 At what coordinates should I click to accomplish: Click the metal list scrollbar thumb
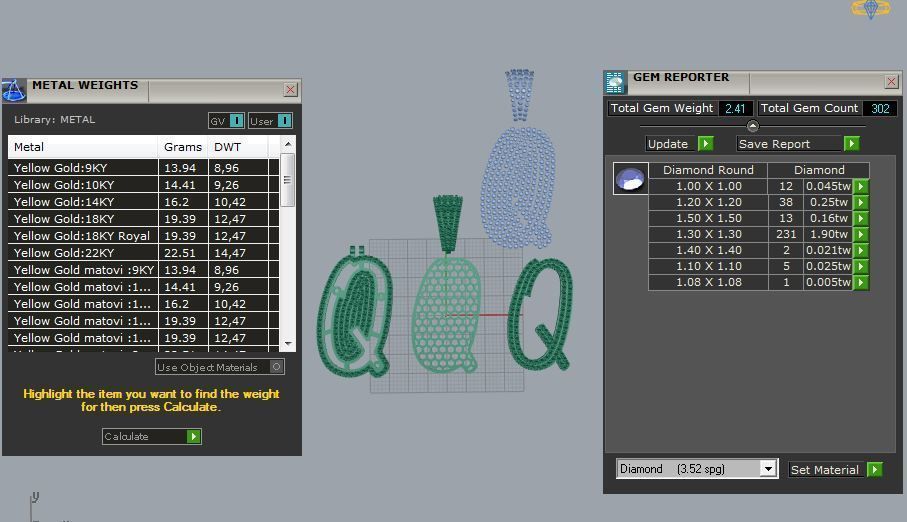(287, 180)
